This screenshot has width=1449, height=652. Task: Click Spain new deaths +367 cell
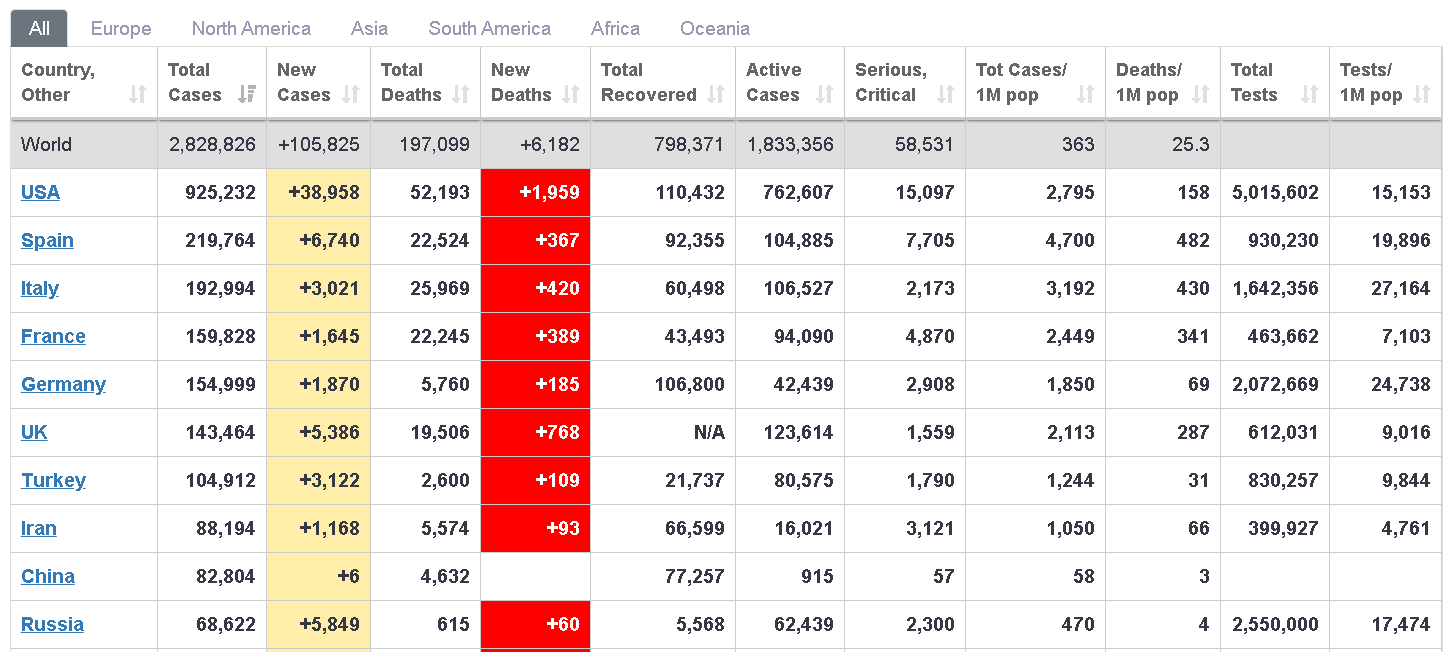pos(535,240)
